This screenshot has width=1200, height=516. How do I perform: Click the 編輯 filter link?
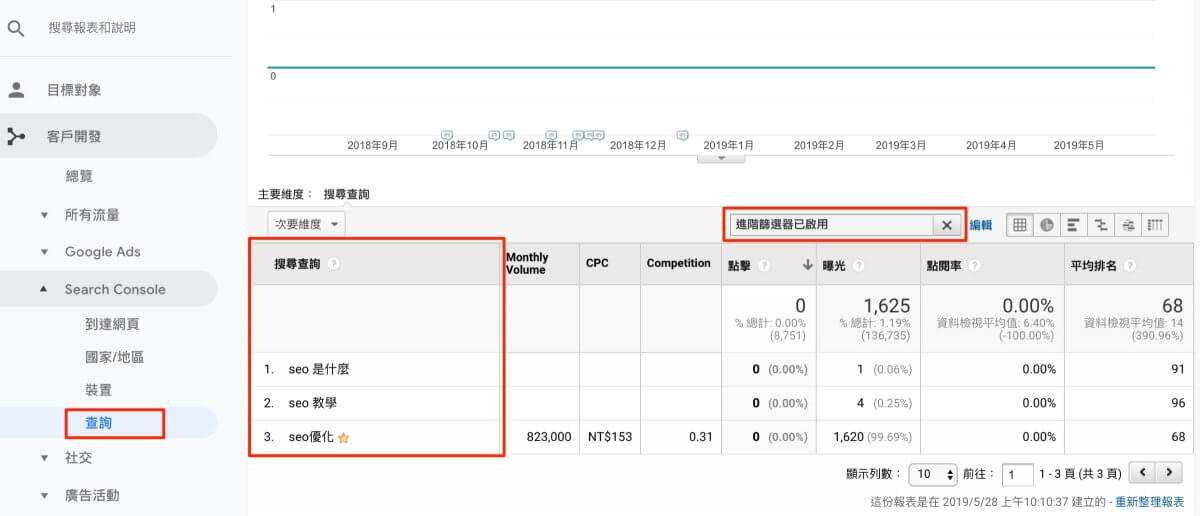click(981, 225)
